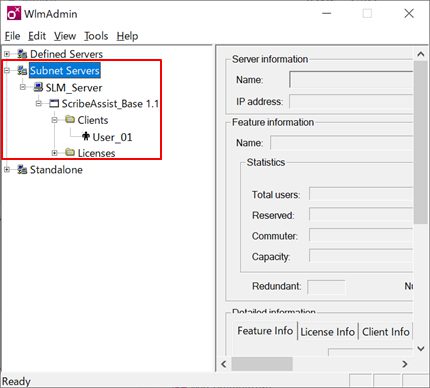Image resolution: width=430 pixels, height=388 pixels.
Task: Click the Total users field
Action: point(361,194)
